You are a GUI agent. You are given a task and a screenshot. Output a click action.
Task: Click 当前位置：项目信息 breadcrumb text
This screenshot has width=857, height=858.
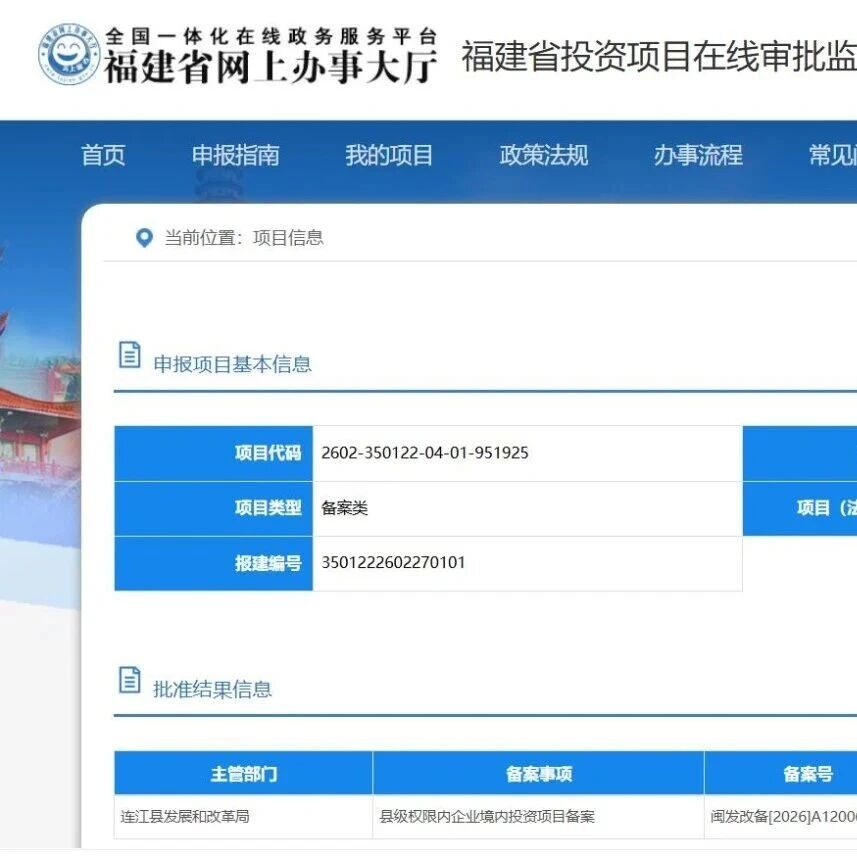tap(244, 238)
